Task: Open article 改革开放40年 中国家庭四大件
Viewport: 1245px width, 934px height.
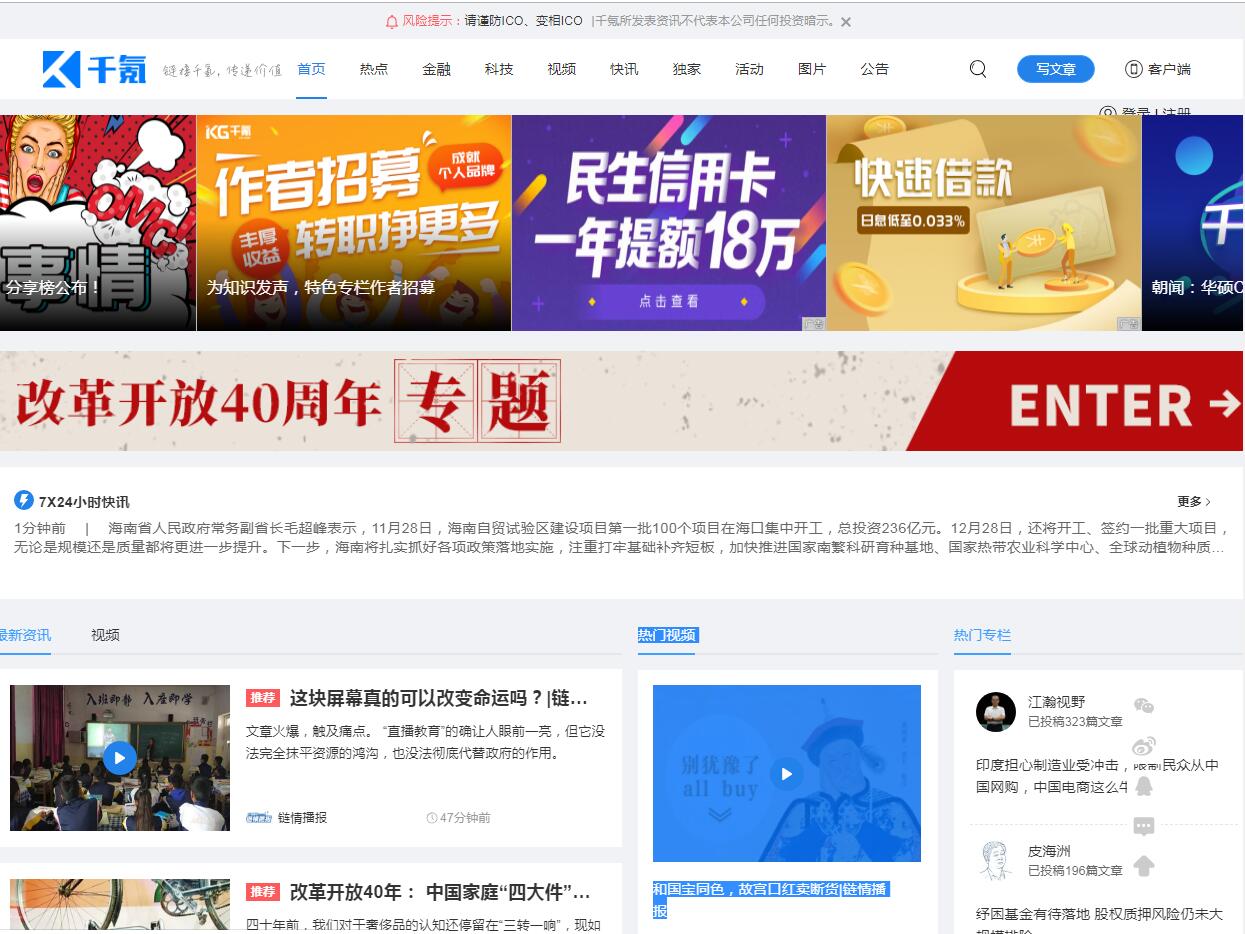Action: (441, 891)
